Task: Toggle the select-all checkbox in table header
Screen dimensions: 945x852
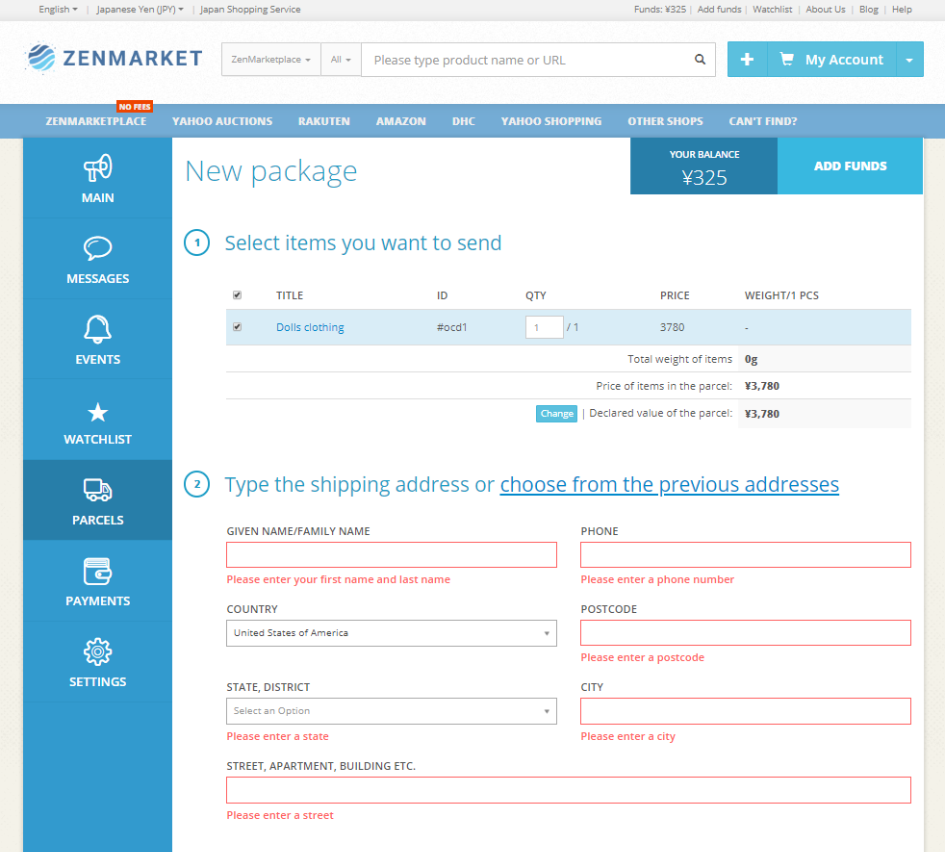Action: pos(237,295)
